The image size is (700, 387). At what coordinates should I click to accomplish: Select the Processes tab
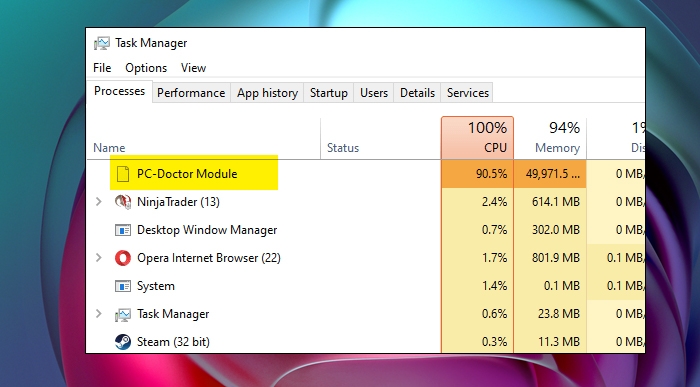point(120,91)
